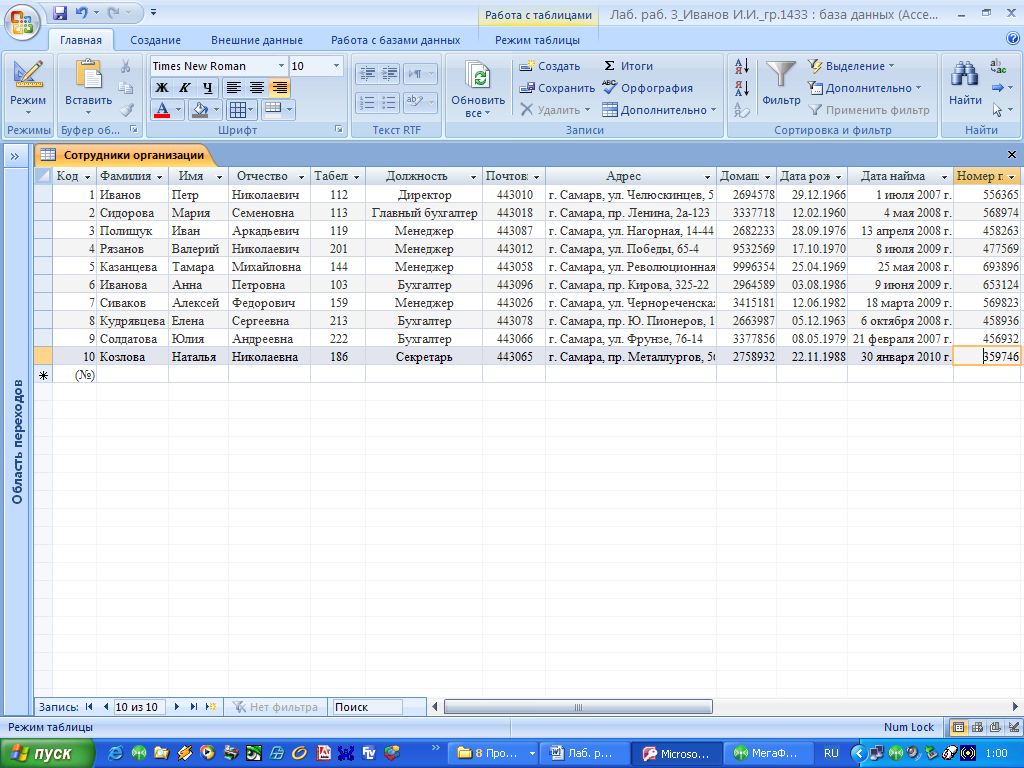
Task: Open the font size dropdown
Action: coord(336,66)
